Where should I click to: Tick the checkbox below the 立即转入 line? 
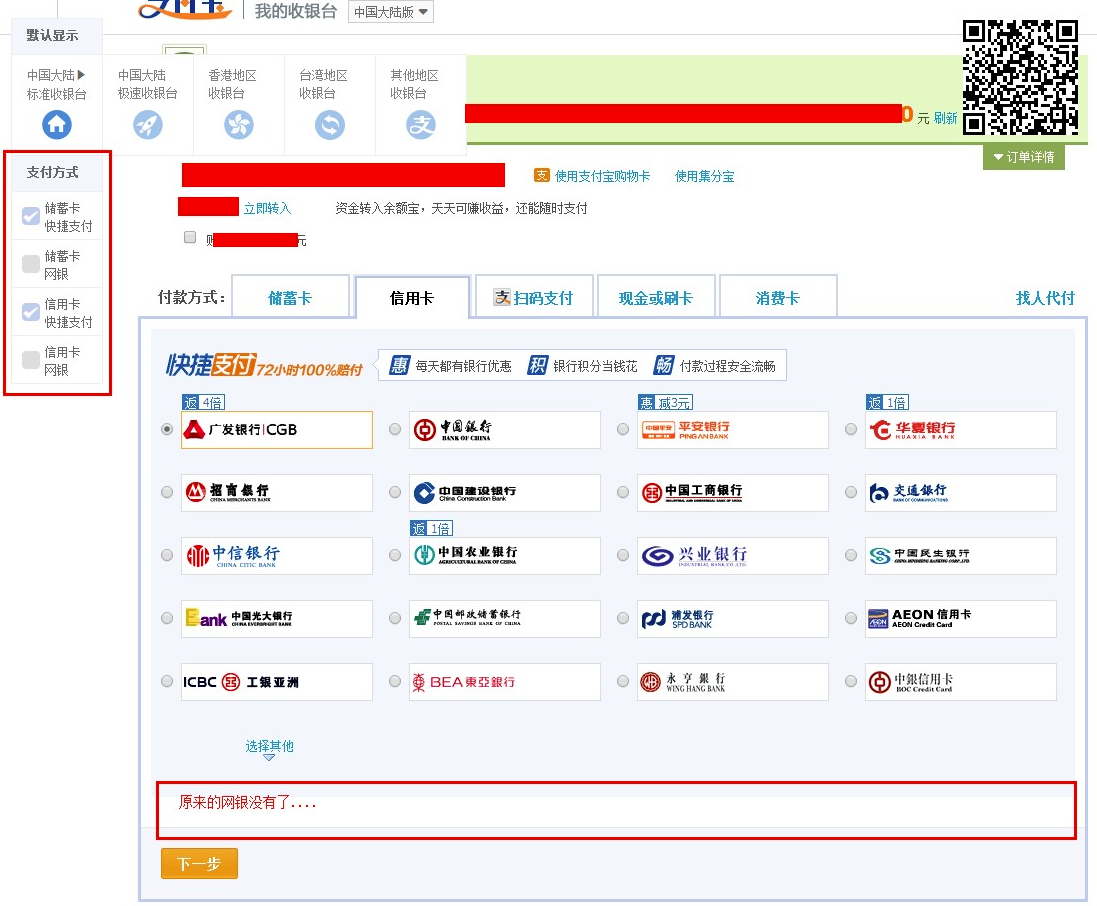(190, 237)
